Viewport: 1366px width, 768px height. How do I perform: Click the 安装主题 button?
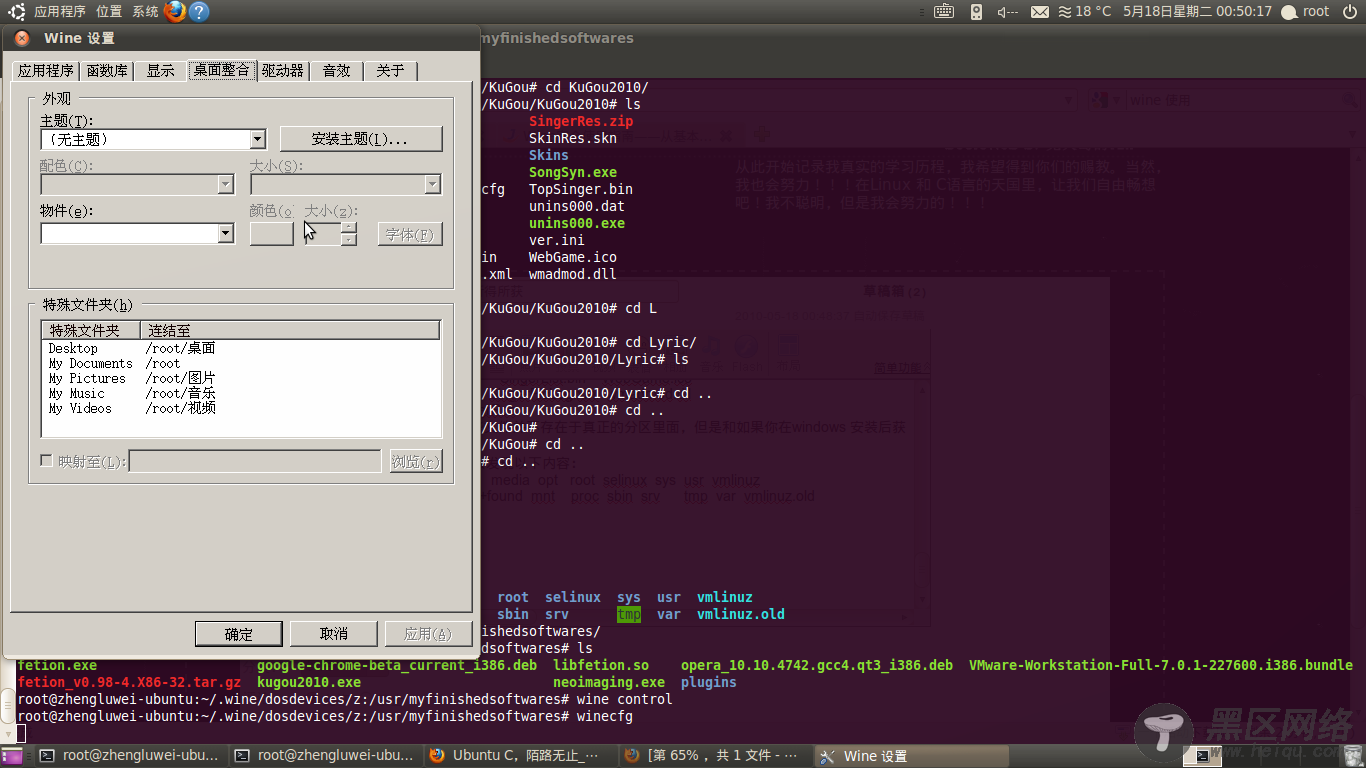pyautogui.click(x=361, y=138)
